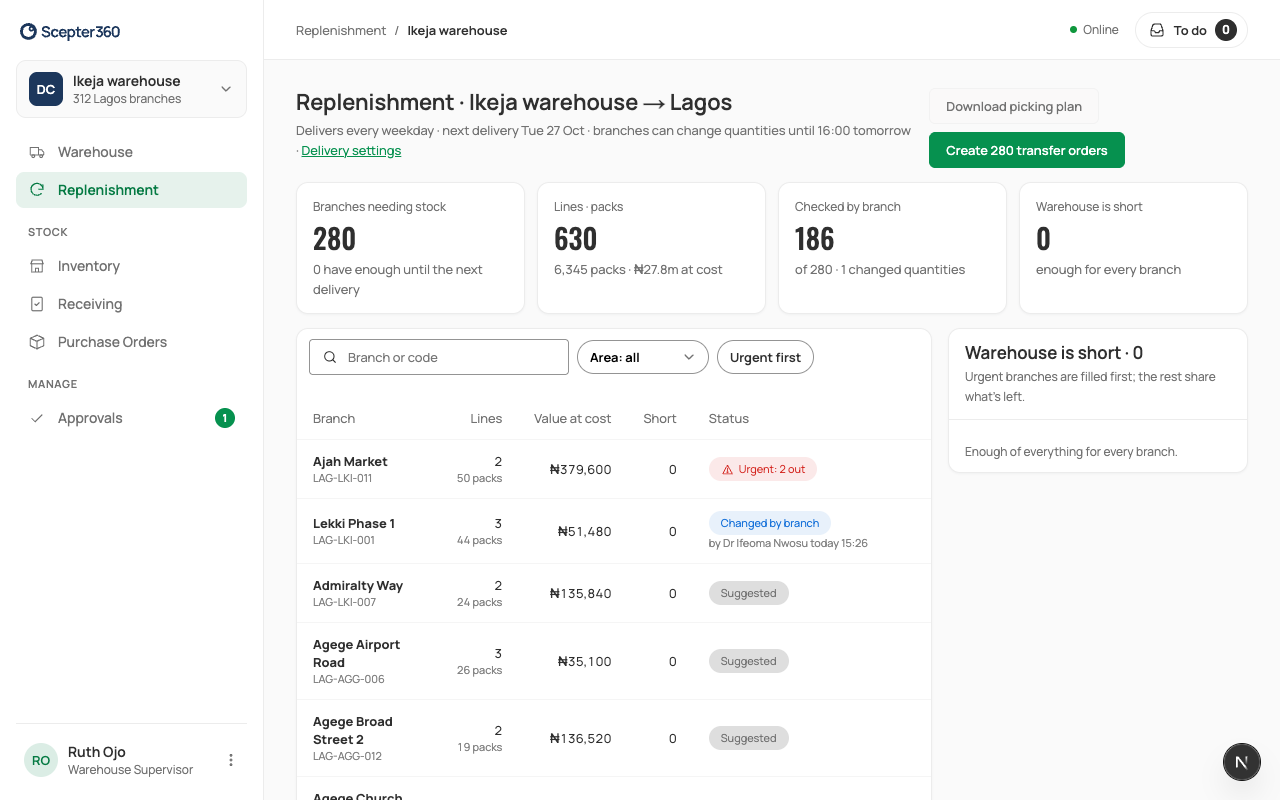Click the round N button

tap(1241, 762)
